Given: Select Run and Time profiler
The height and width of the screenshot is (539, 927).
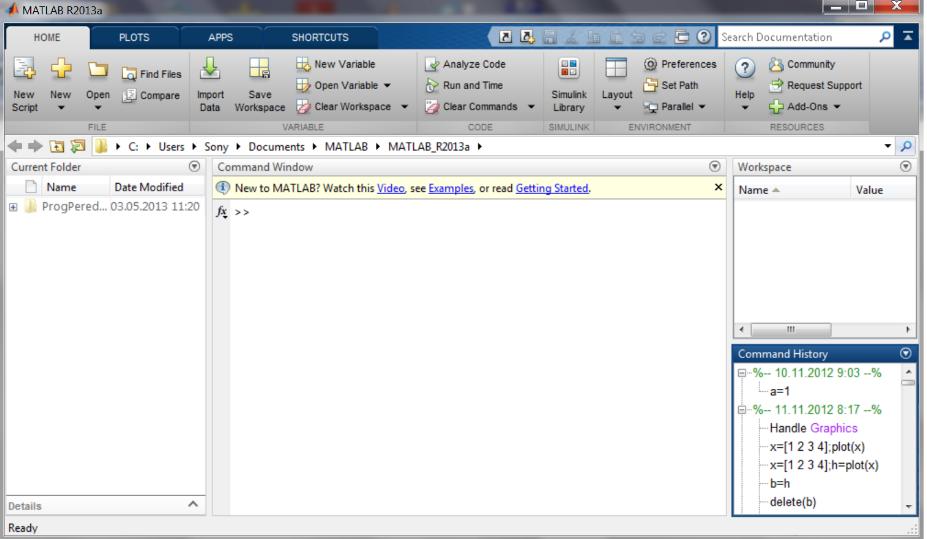Looking at the screenshot, I should point(464,85).
